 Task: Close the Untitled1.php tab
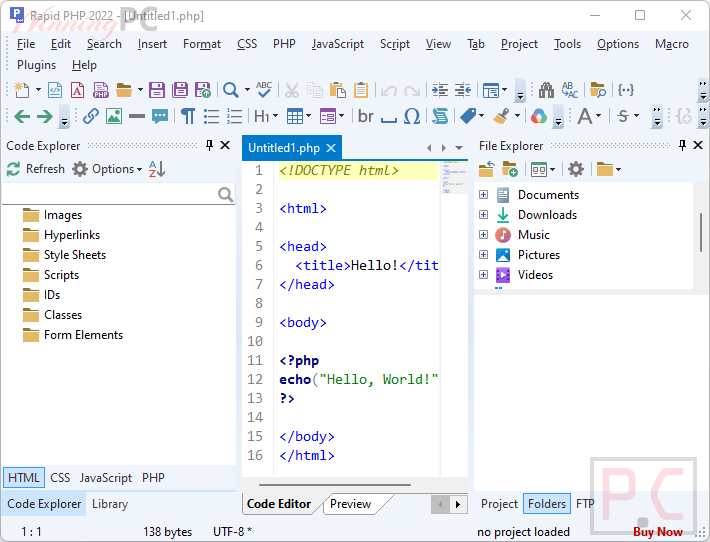(331, 148)
